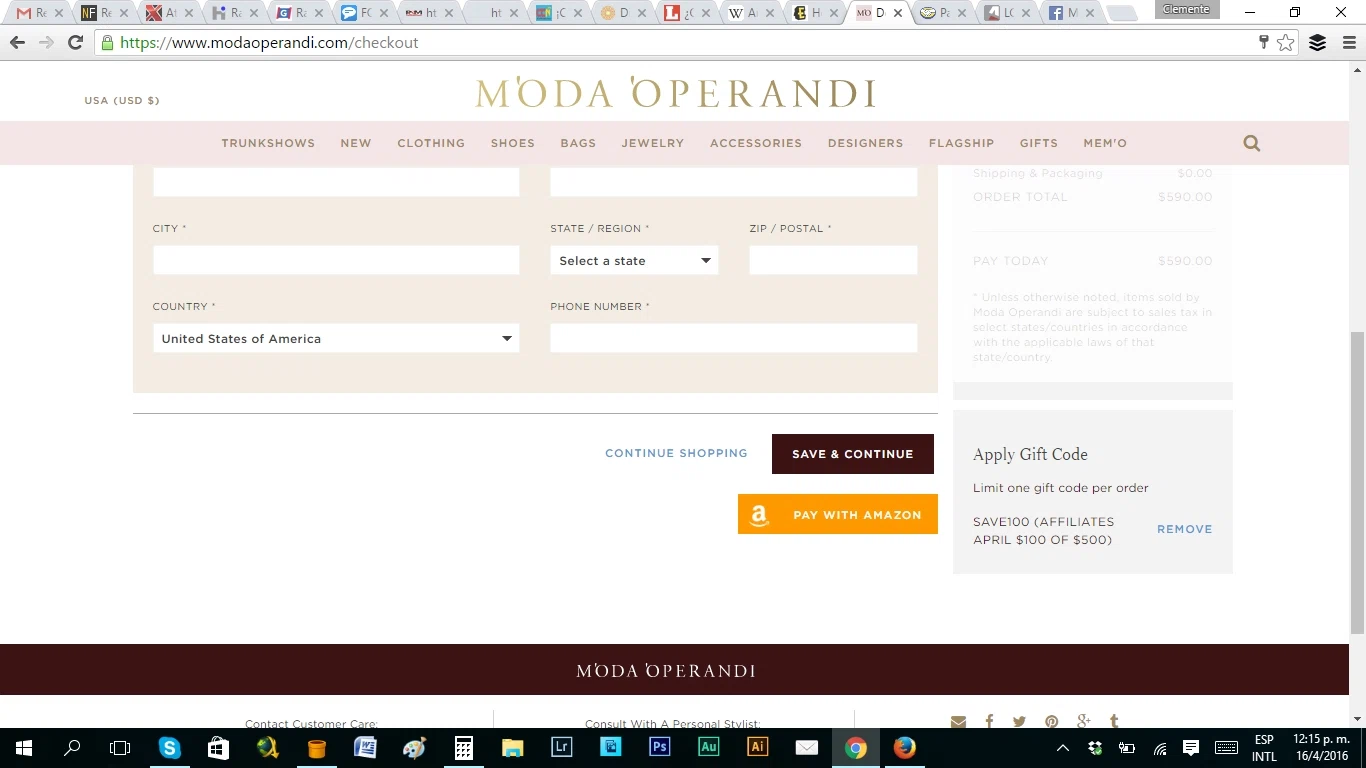Bookmark this page with the star icon
Screen dimensions: 1366x768
(1286, 43)
